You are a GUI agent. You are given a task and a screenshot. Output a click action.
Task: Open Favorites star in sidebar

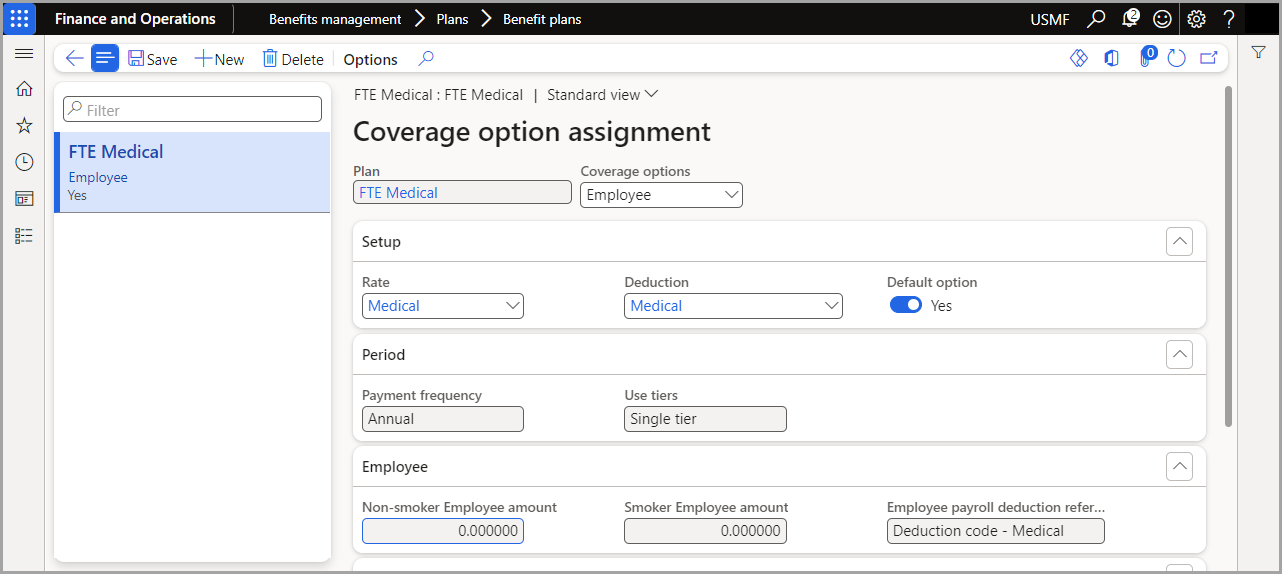(x=24, y=125)
